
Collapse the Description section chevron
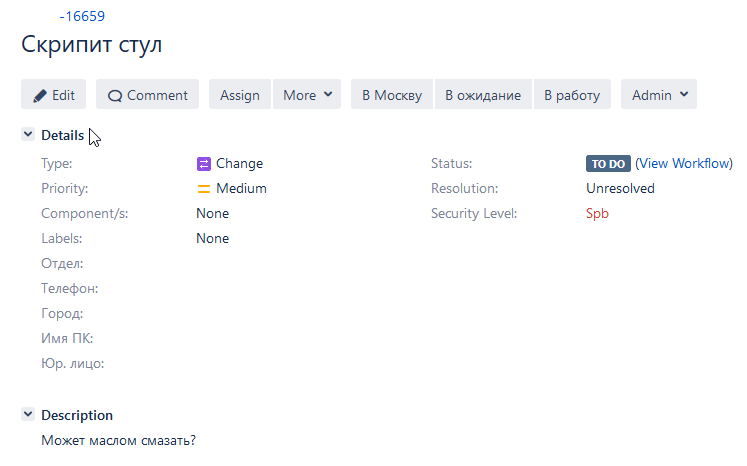click(28, 414)
